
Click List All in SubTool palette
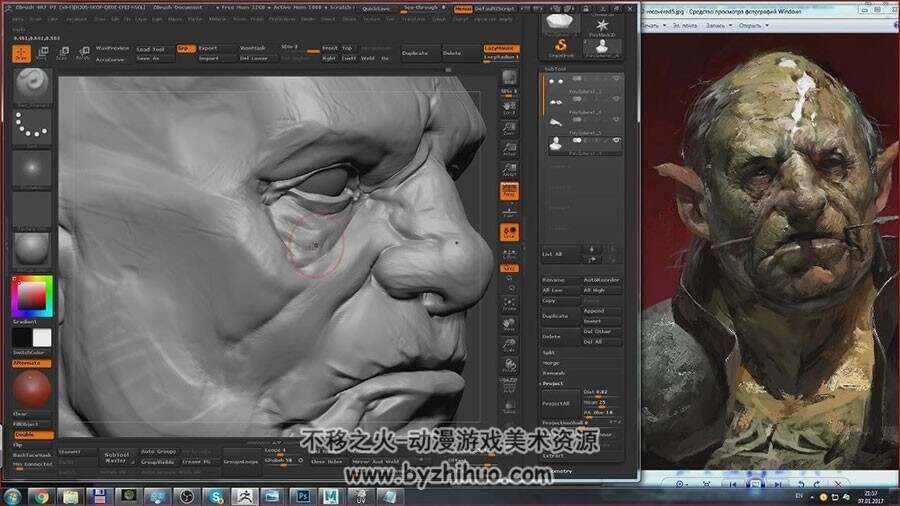pos(561,254)
